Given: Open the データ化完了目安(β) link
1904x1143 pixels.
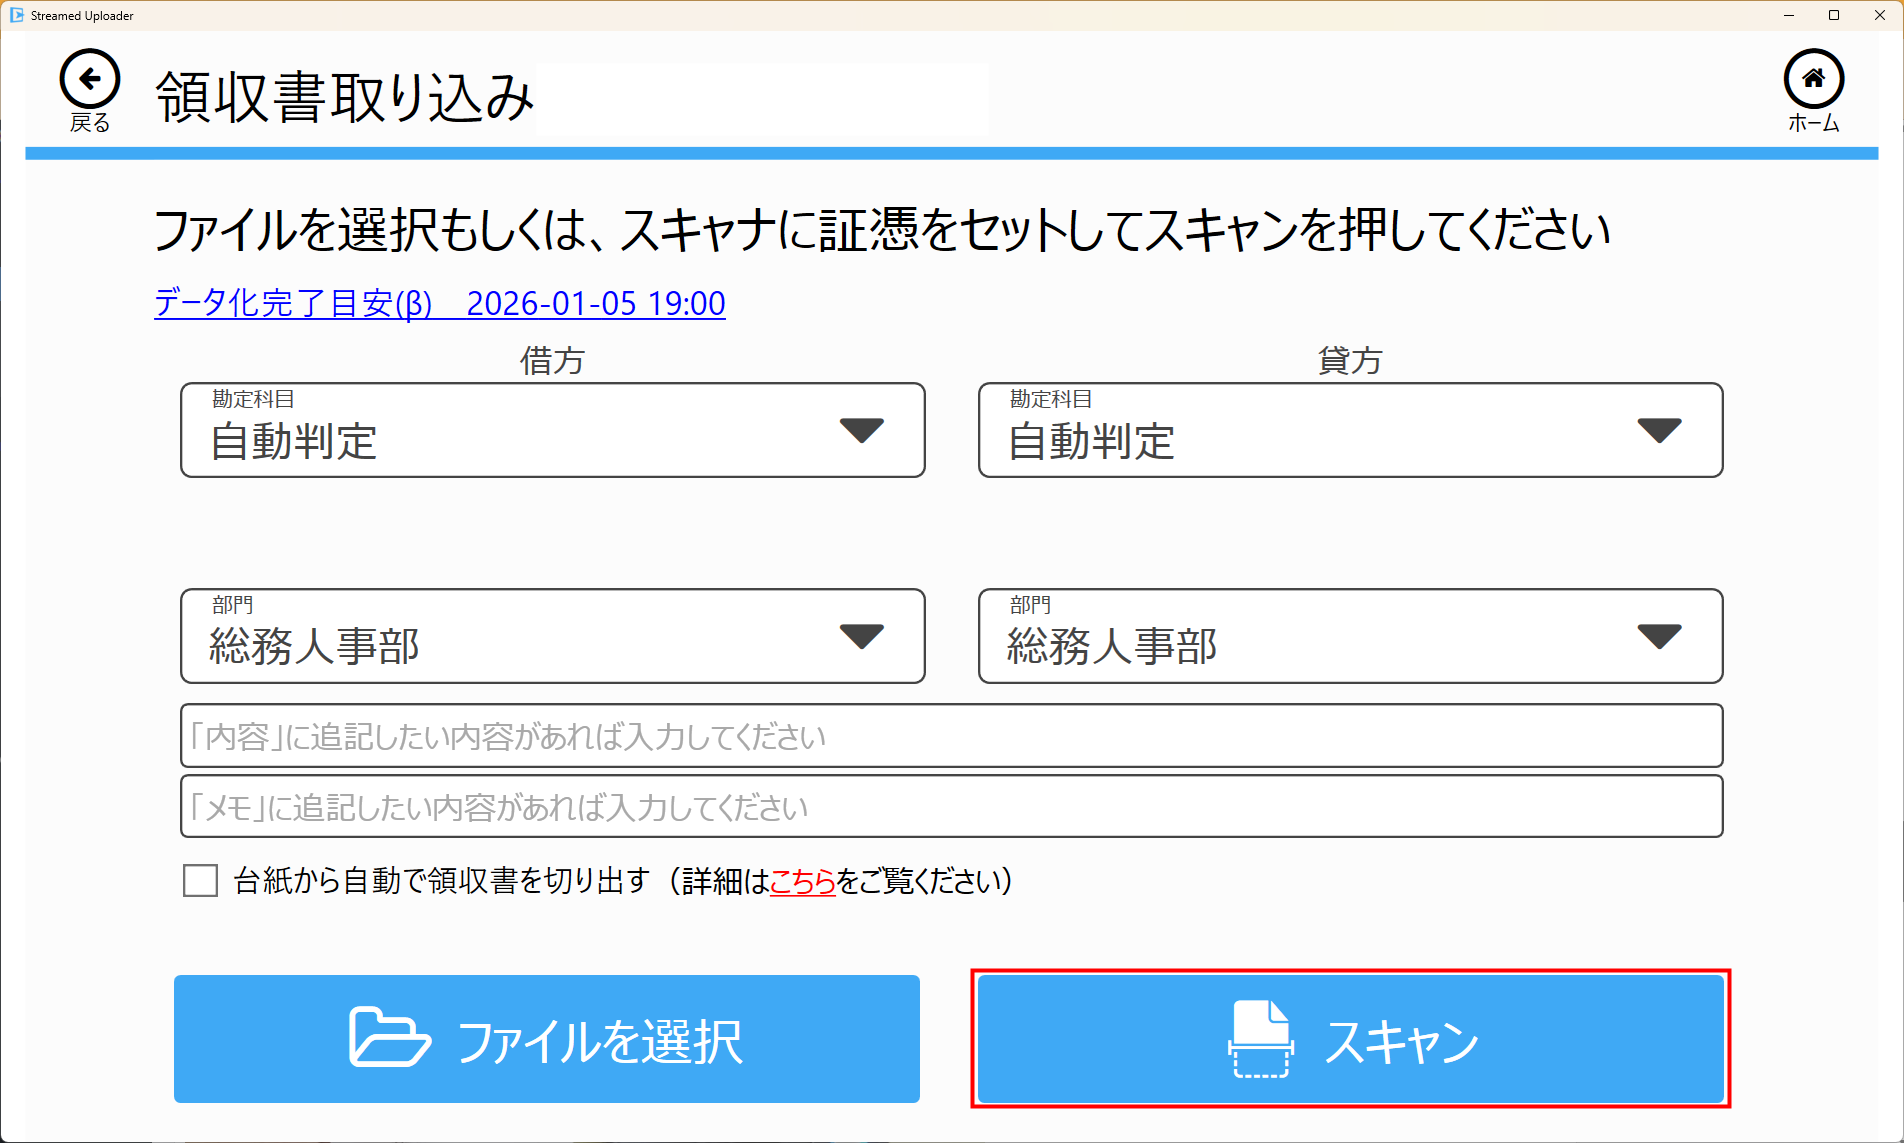Looking at the screenshot, I should coord(439,303).
